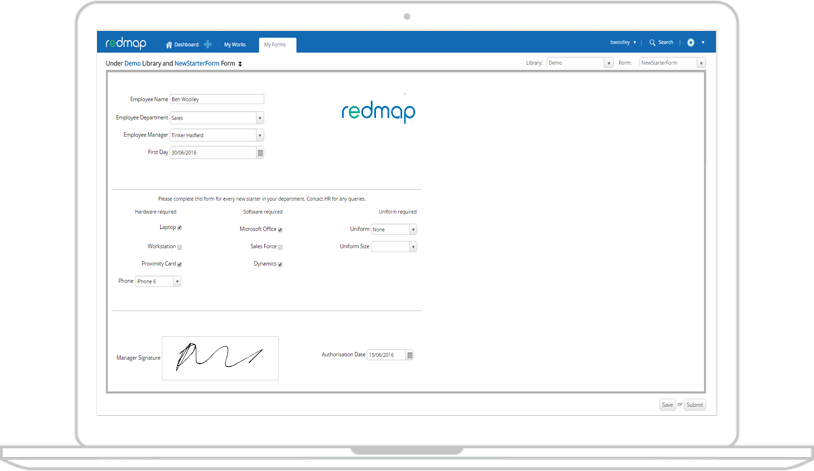This screenshot has width=814, height=471.
Task: Enable the Sales Force checkbox
Action: point(280,247)
